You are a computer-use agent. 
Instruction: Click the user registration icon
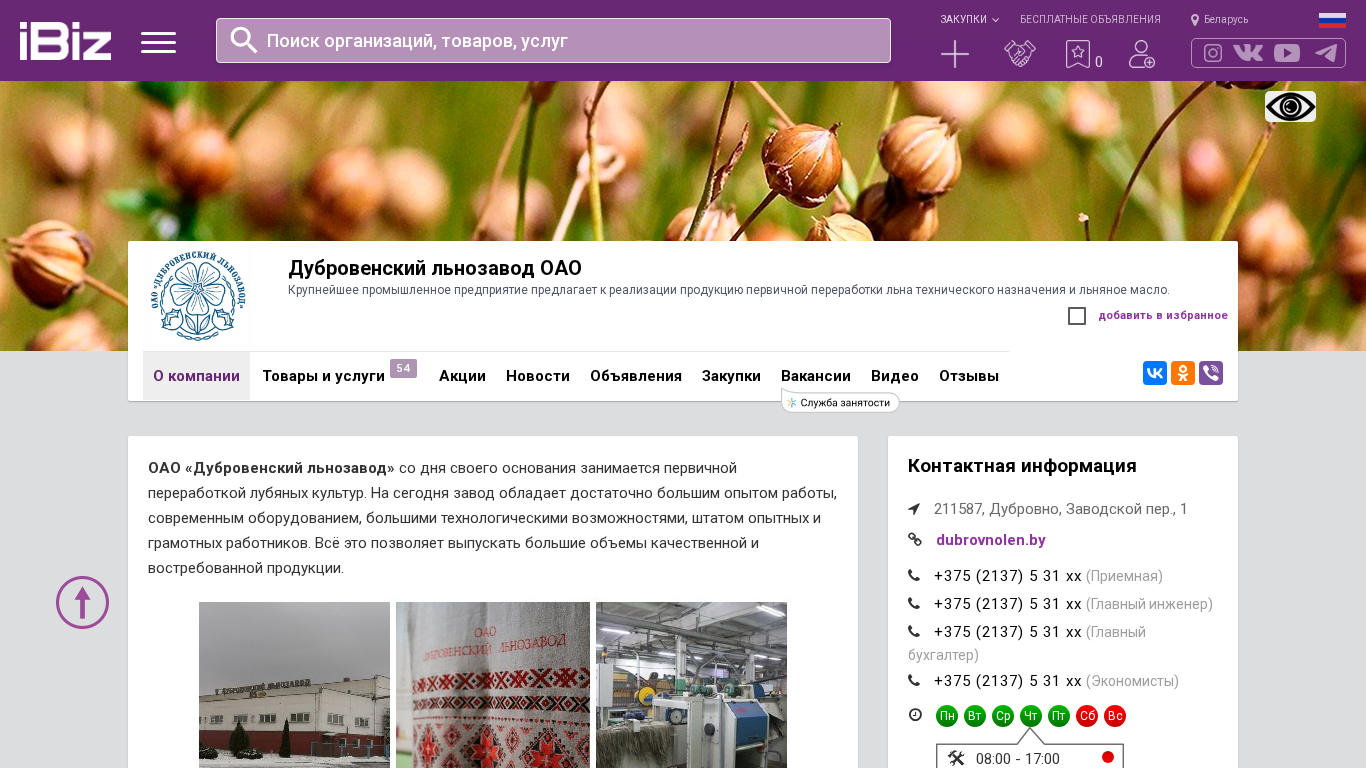coord(1142,54)
